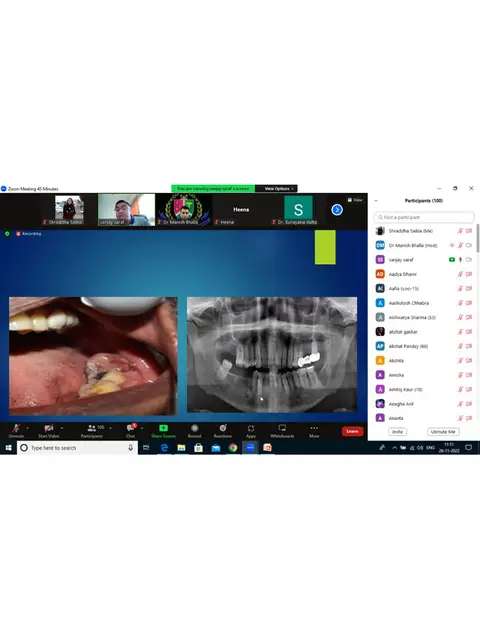
Task: Open the Chat icon with notification badge
Action: pyautogui.click(x=131, y=431)
